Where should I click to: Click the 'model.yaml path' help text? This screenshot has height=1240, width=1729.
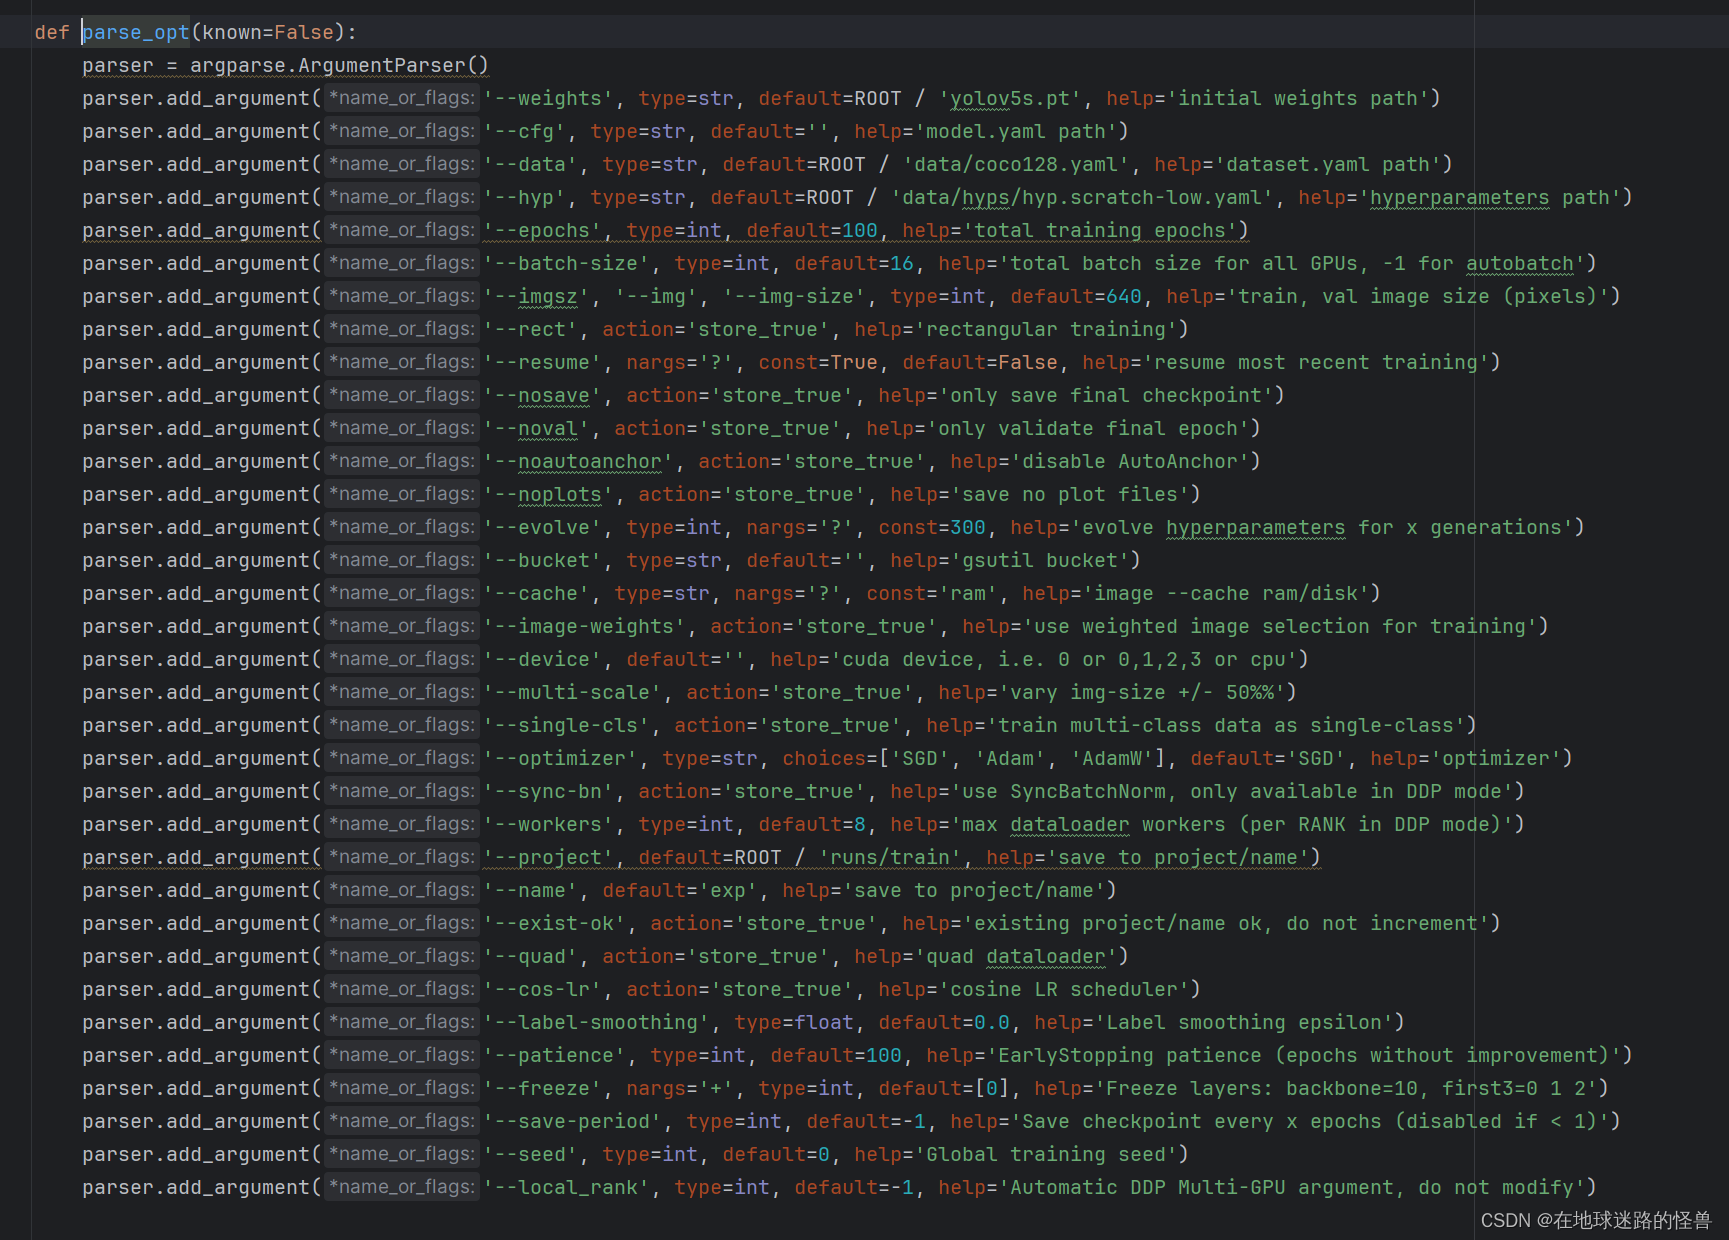click(x=1016, y=131)
